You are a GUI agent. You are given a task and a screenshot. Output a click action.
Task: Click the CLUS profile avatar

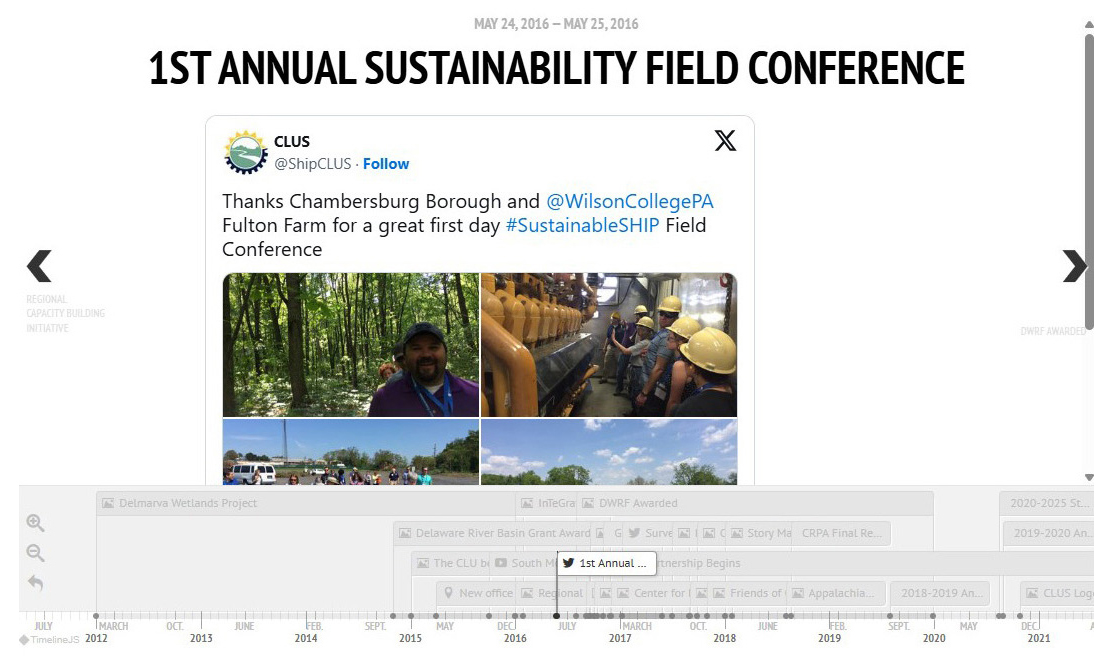coord(245,152)
